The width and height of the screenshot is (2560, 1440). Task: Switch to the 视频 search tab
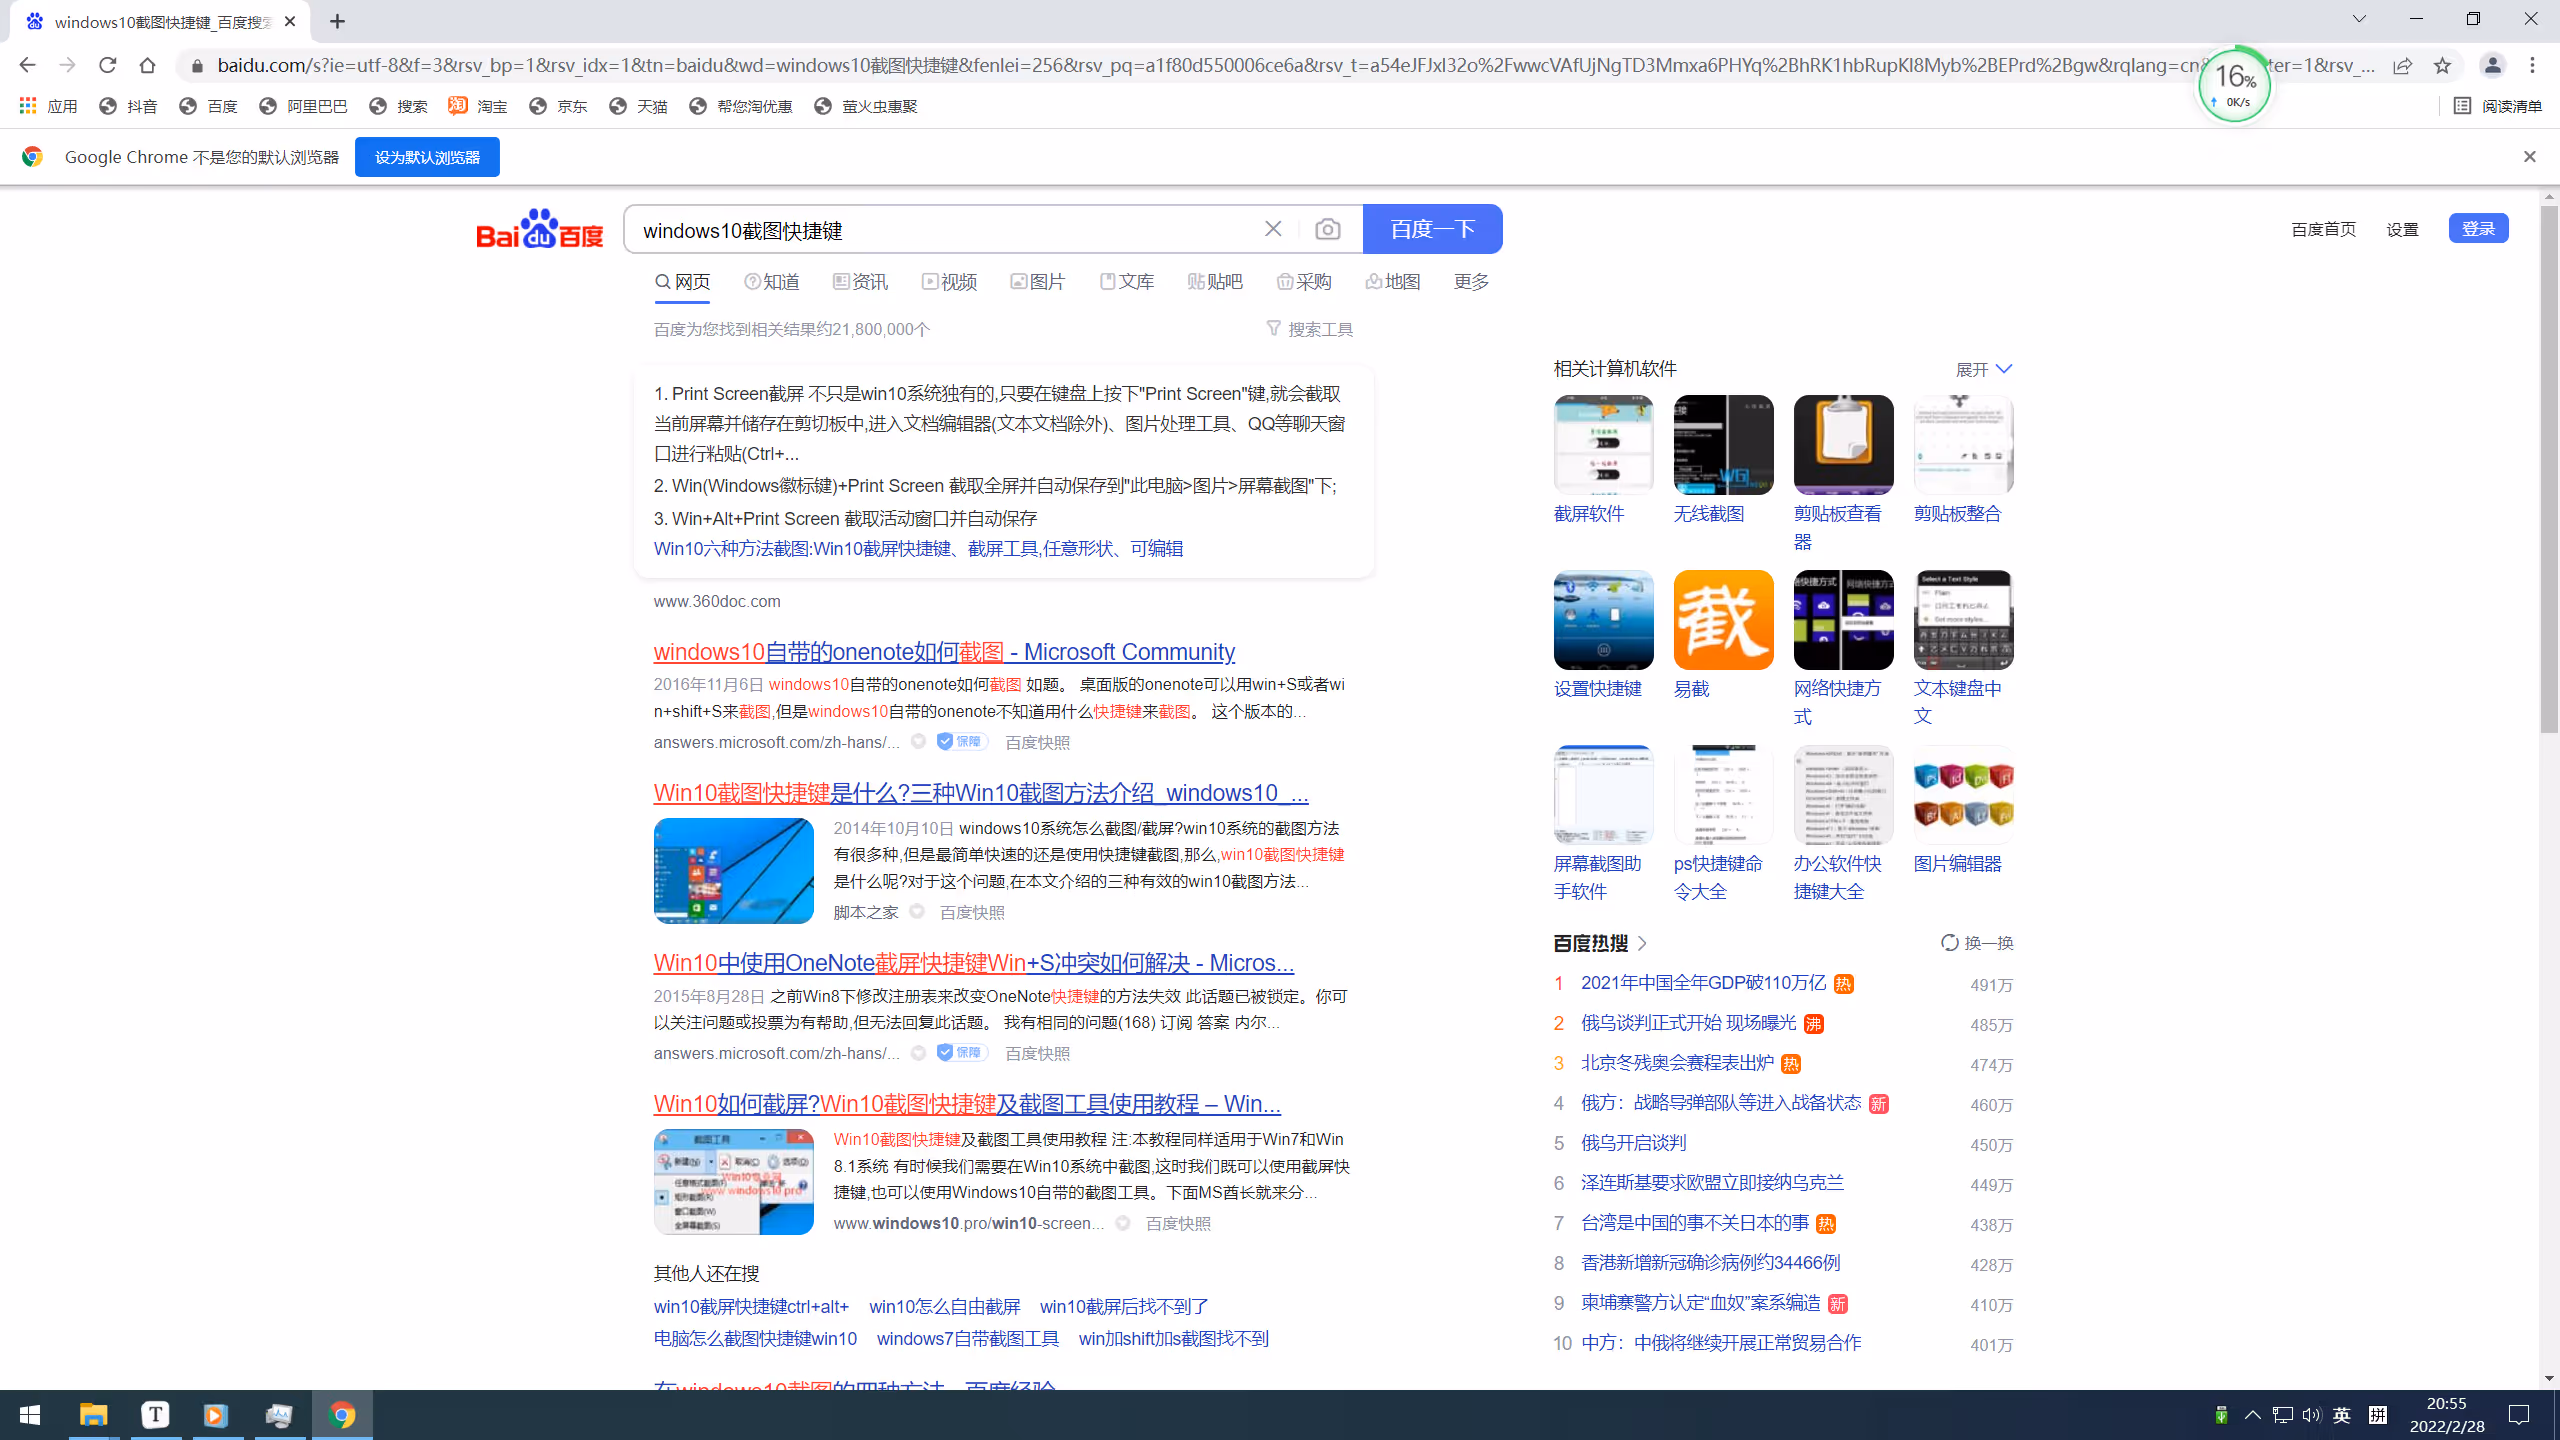pyautogui.click(x=949, y=282)
